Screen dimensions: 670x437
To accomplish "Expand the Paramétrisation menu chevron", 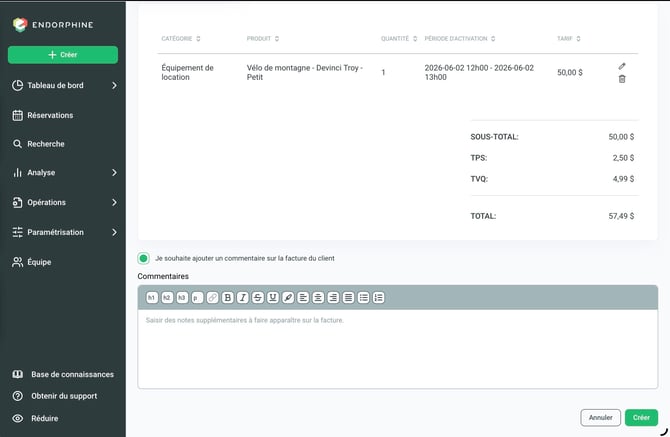I will click(114, 232).
